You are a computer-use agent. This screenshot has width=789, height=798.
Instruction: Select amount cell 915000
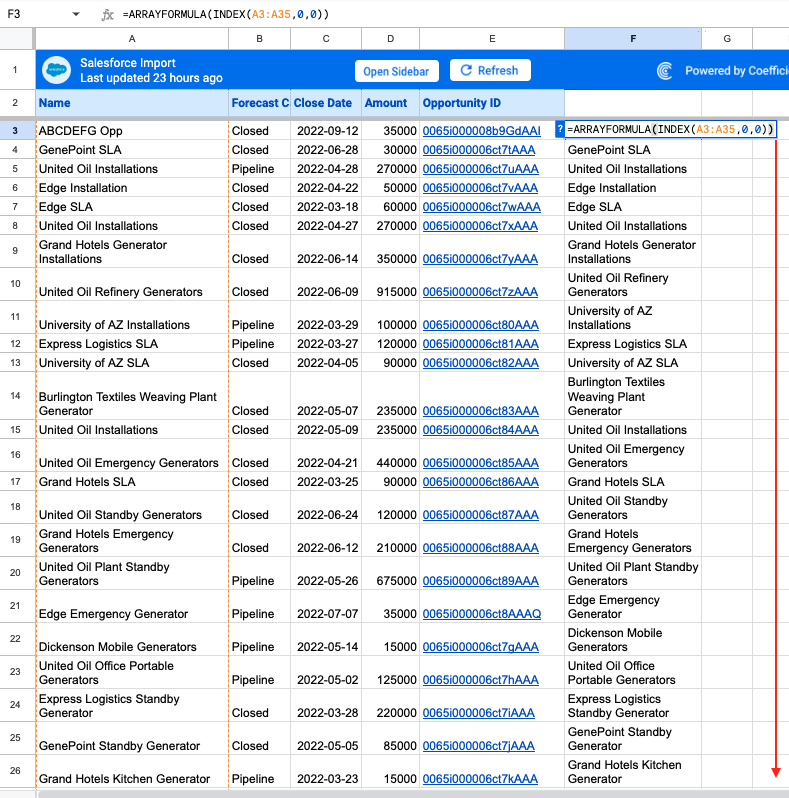pos(390,284)
